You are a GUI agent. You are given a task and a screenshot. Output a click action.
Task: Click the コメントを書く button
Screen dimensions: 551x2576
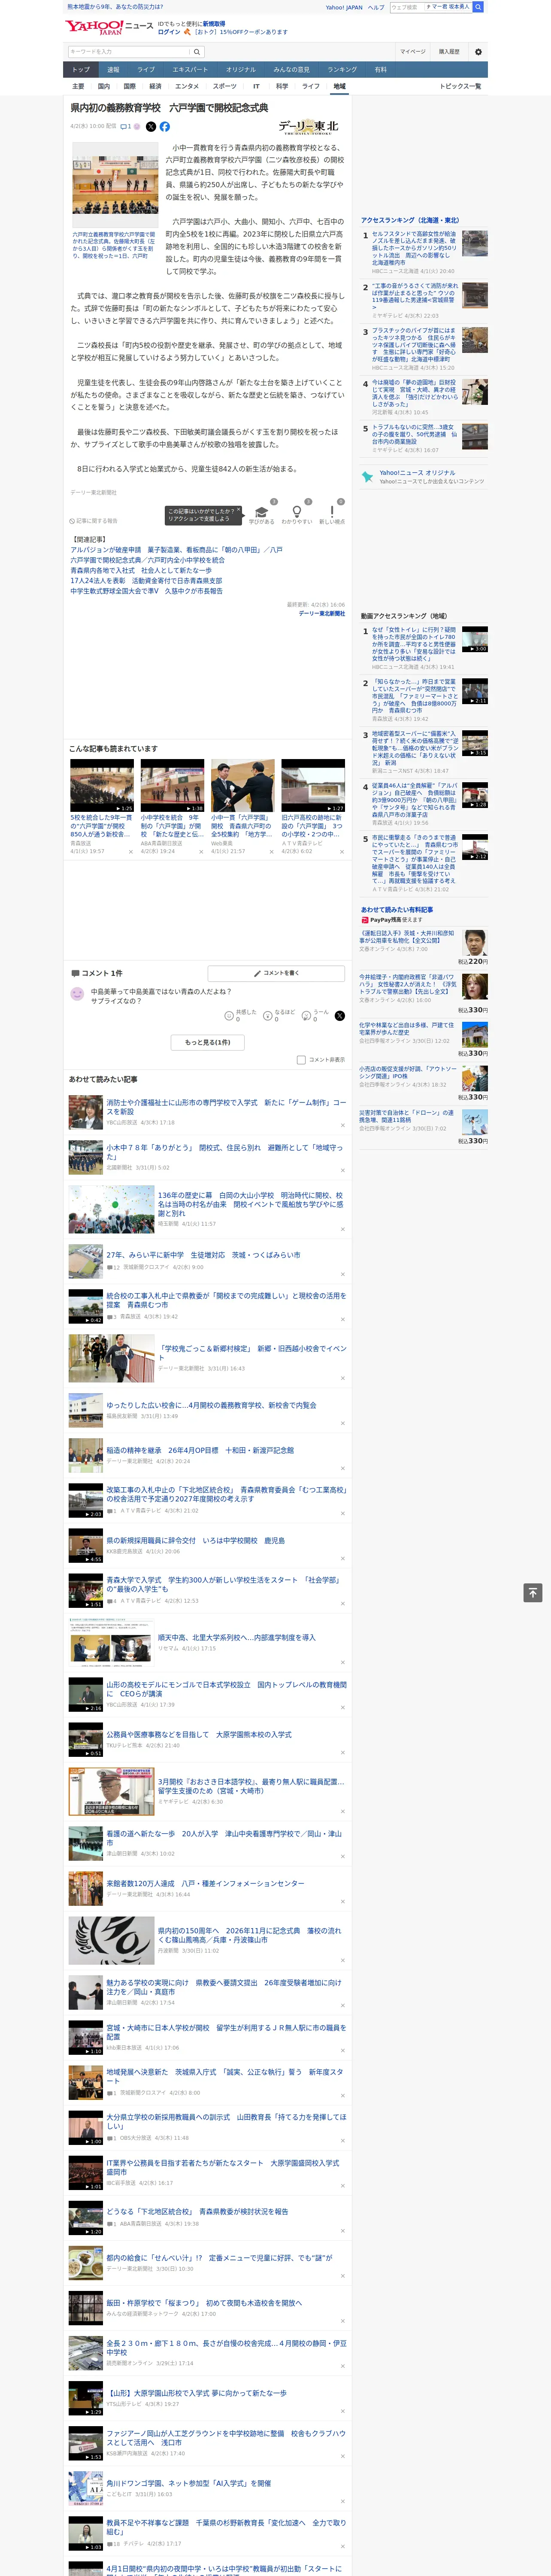[x=277, y=973]
